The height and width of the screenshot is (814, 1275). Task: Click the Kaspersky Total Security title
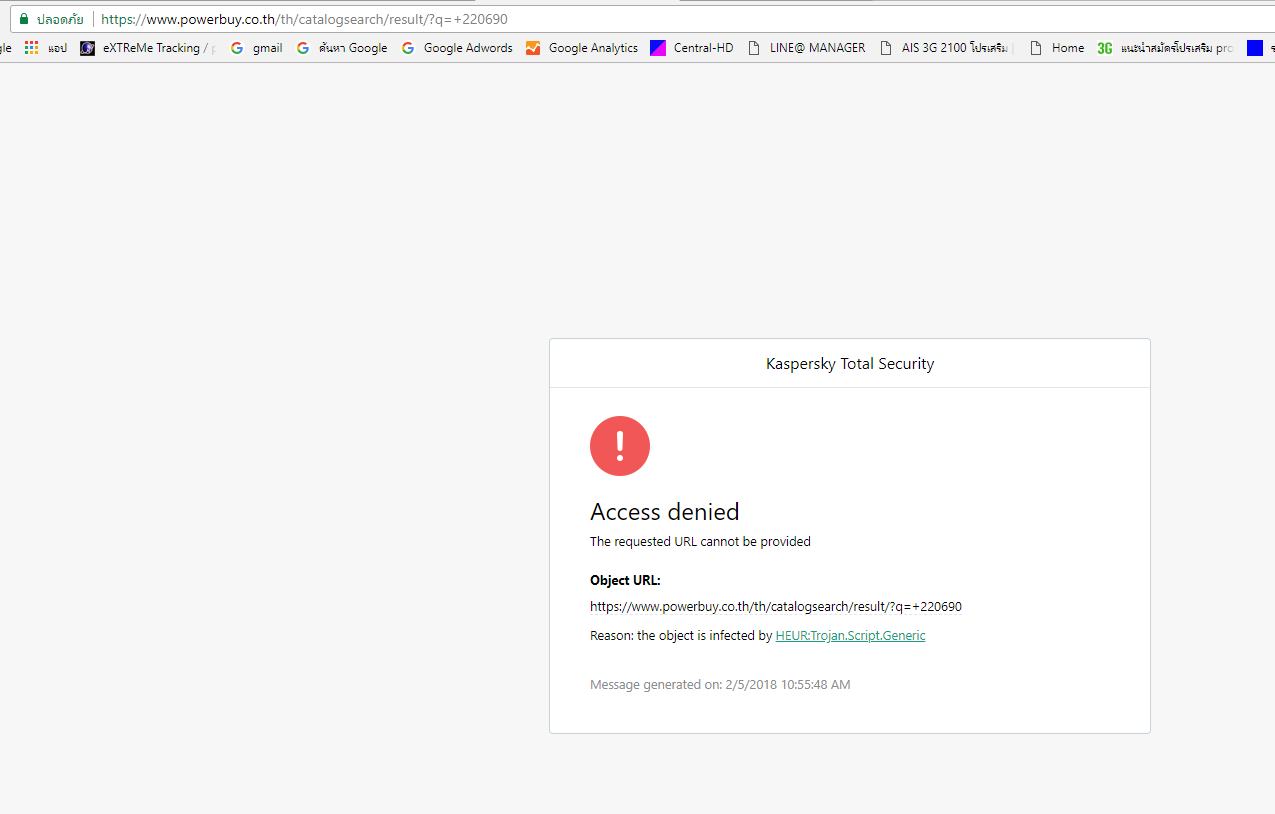tap(850, 364)
